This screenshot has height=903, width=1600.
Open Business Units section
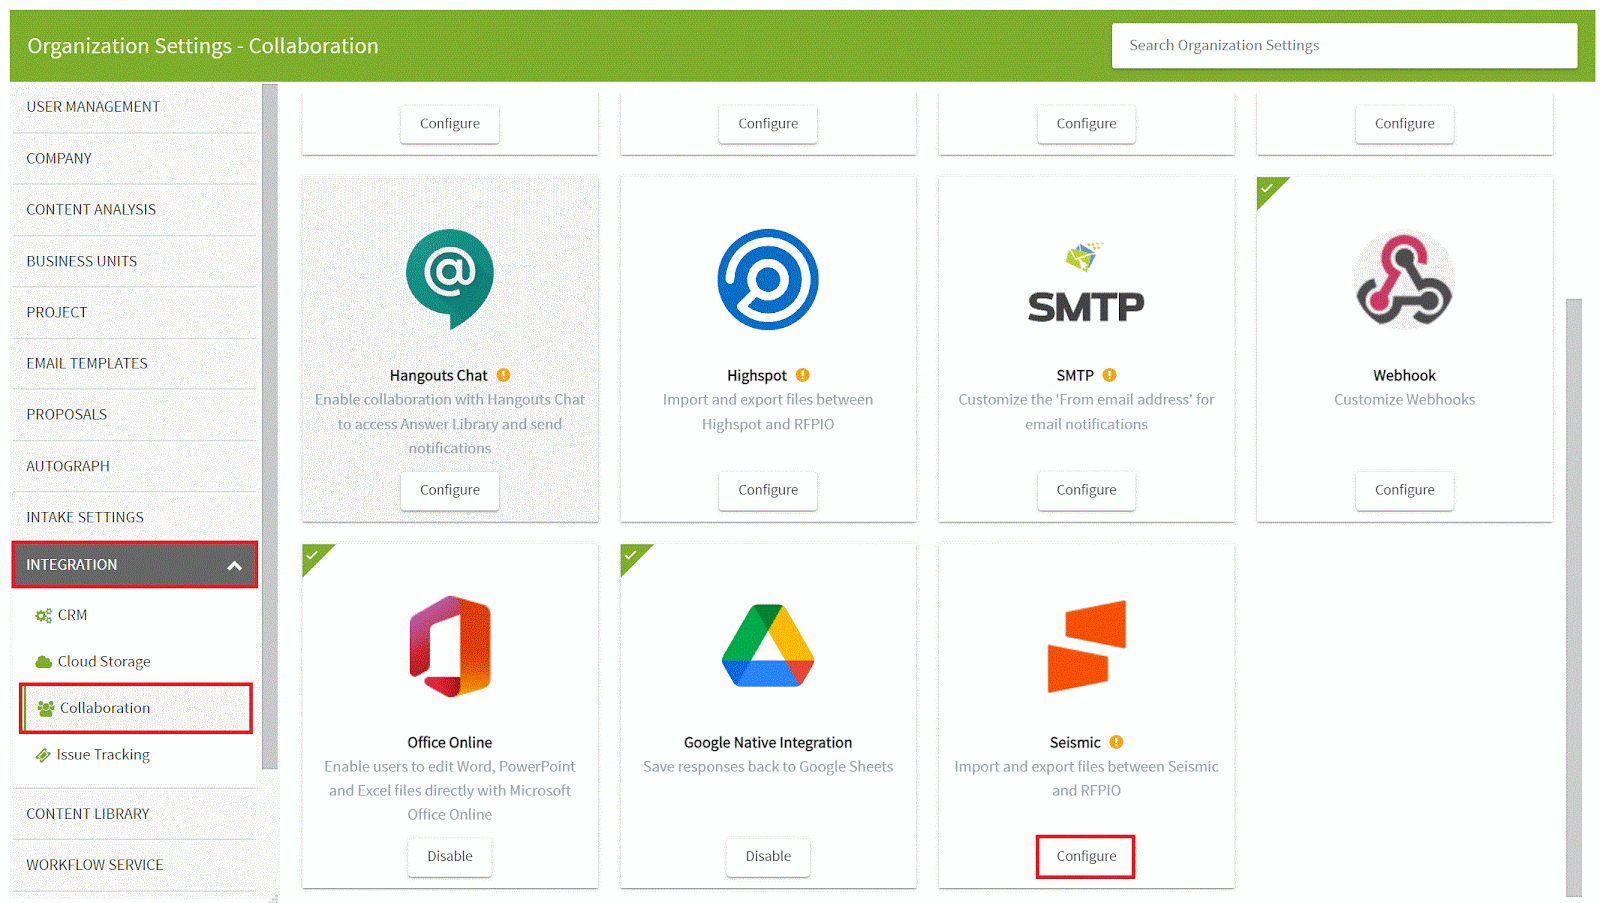pyautogui.click(x=134, y=262)
